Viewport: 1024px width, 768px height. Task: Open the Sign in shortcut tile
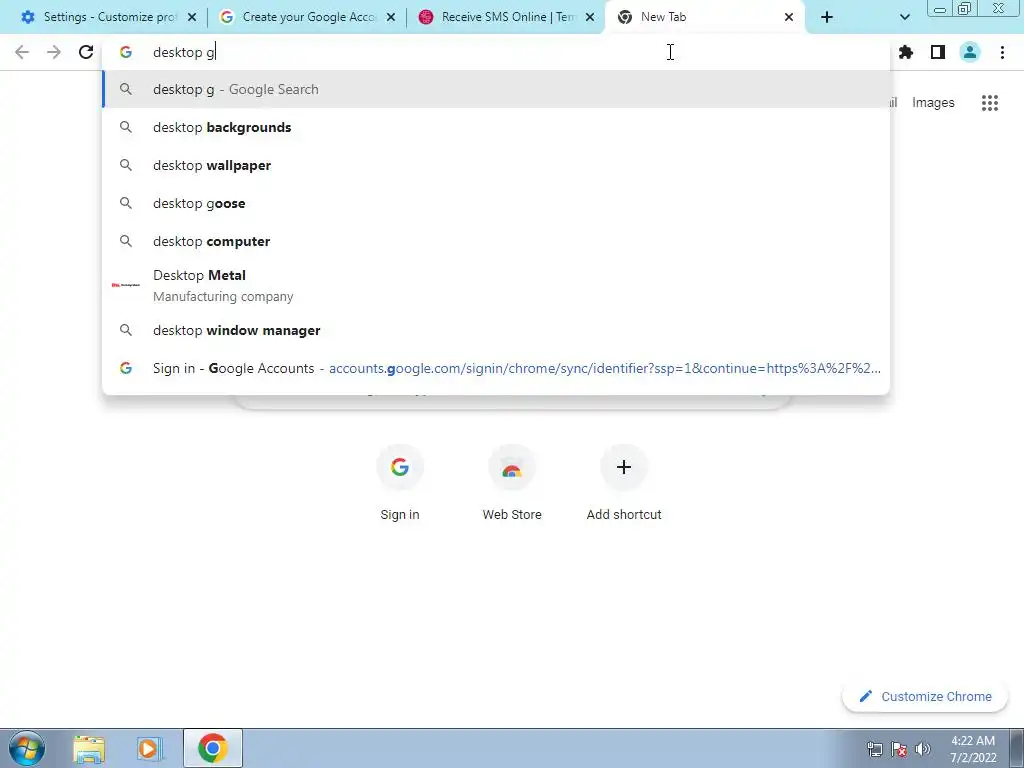click(400, 482)
